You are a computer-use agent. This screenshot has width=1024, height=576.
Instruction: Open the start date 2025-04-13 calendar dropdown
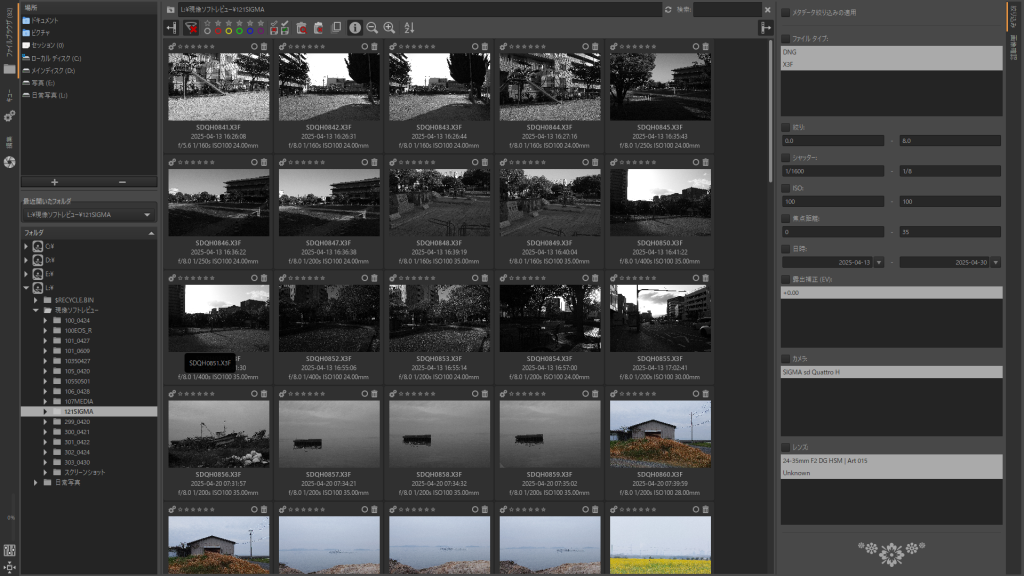(x=879, y=263)
